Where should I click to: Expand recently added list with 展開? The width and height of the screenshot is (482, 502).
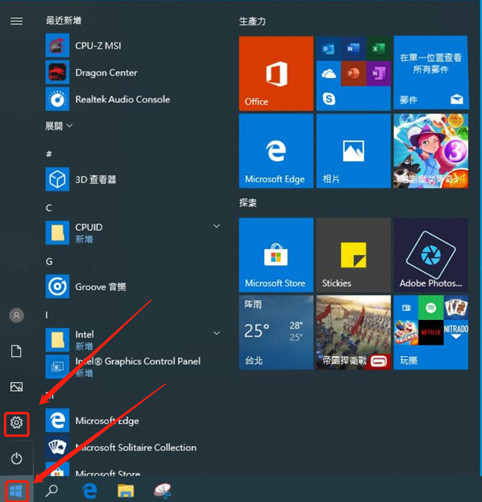point(59,126)
